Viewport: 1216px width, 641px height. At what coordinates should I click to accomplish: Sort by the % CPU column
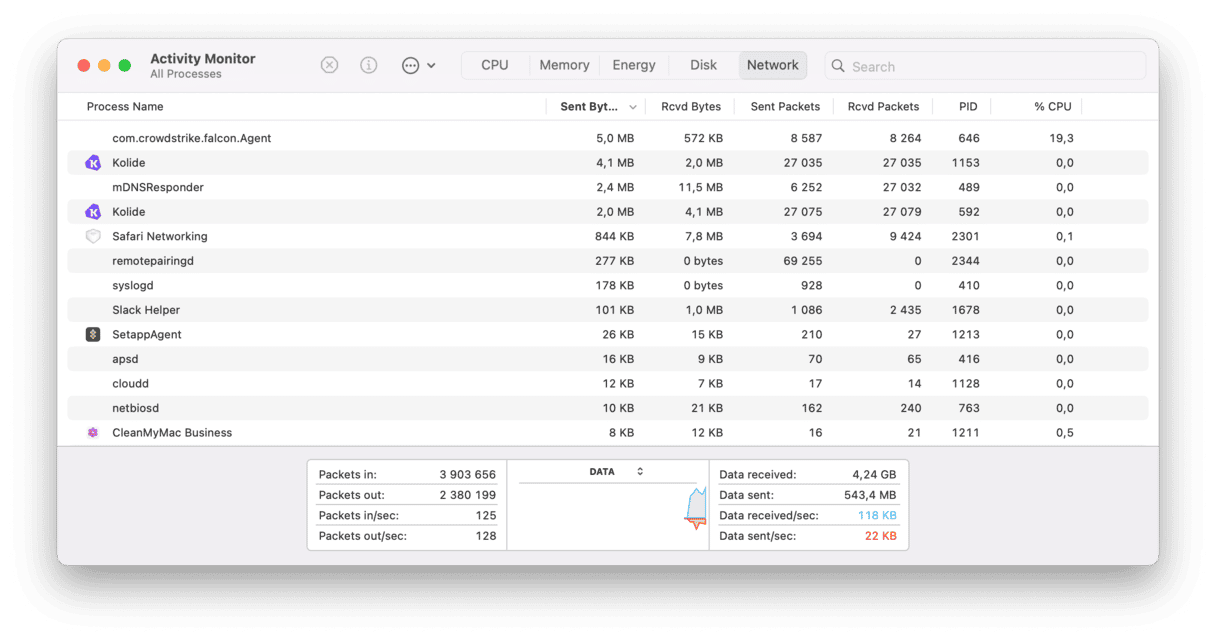(1052, 106)
